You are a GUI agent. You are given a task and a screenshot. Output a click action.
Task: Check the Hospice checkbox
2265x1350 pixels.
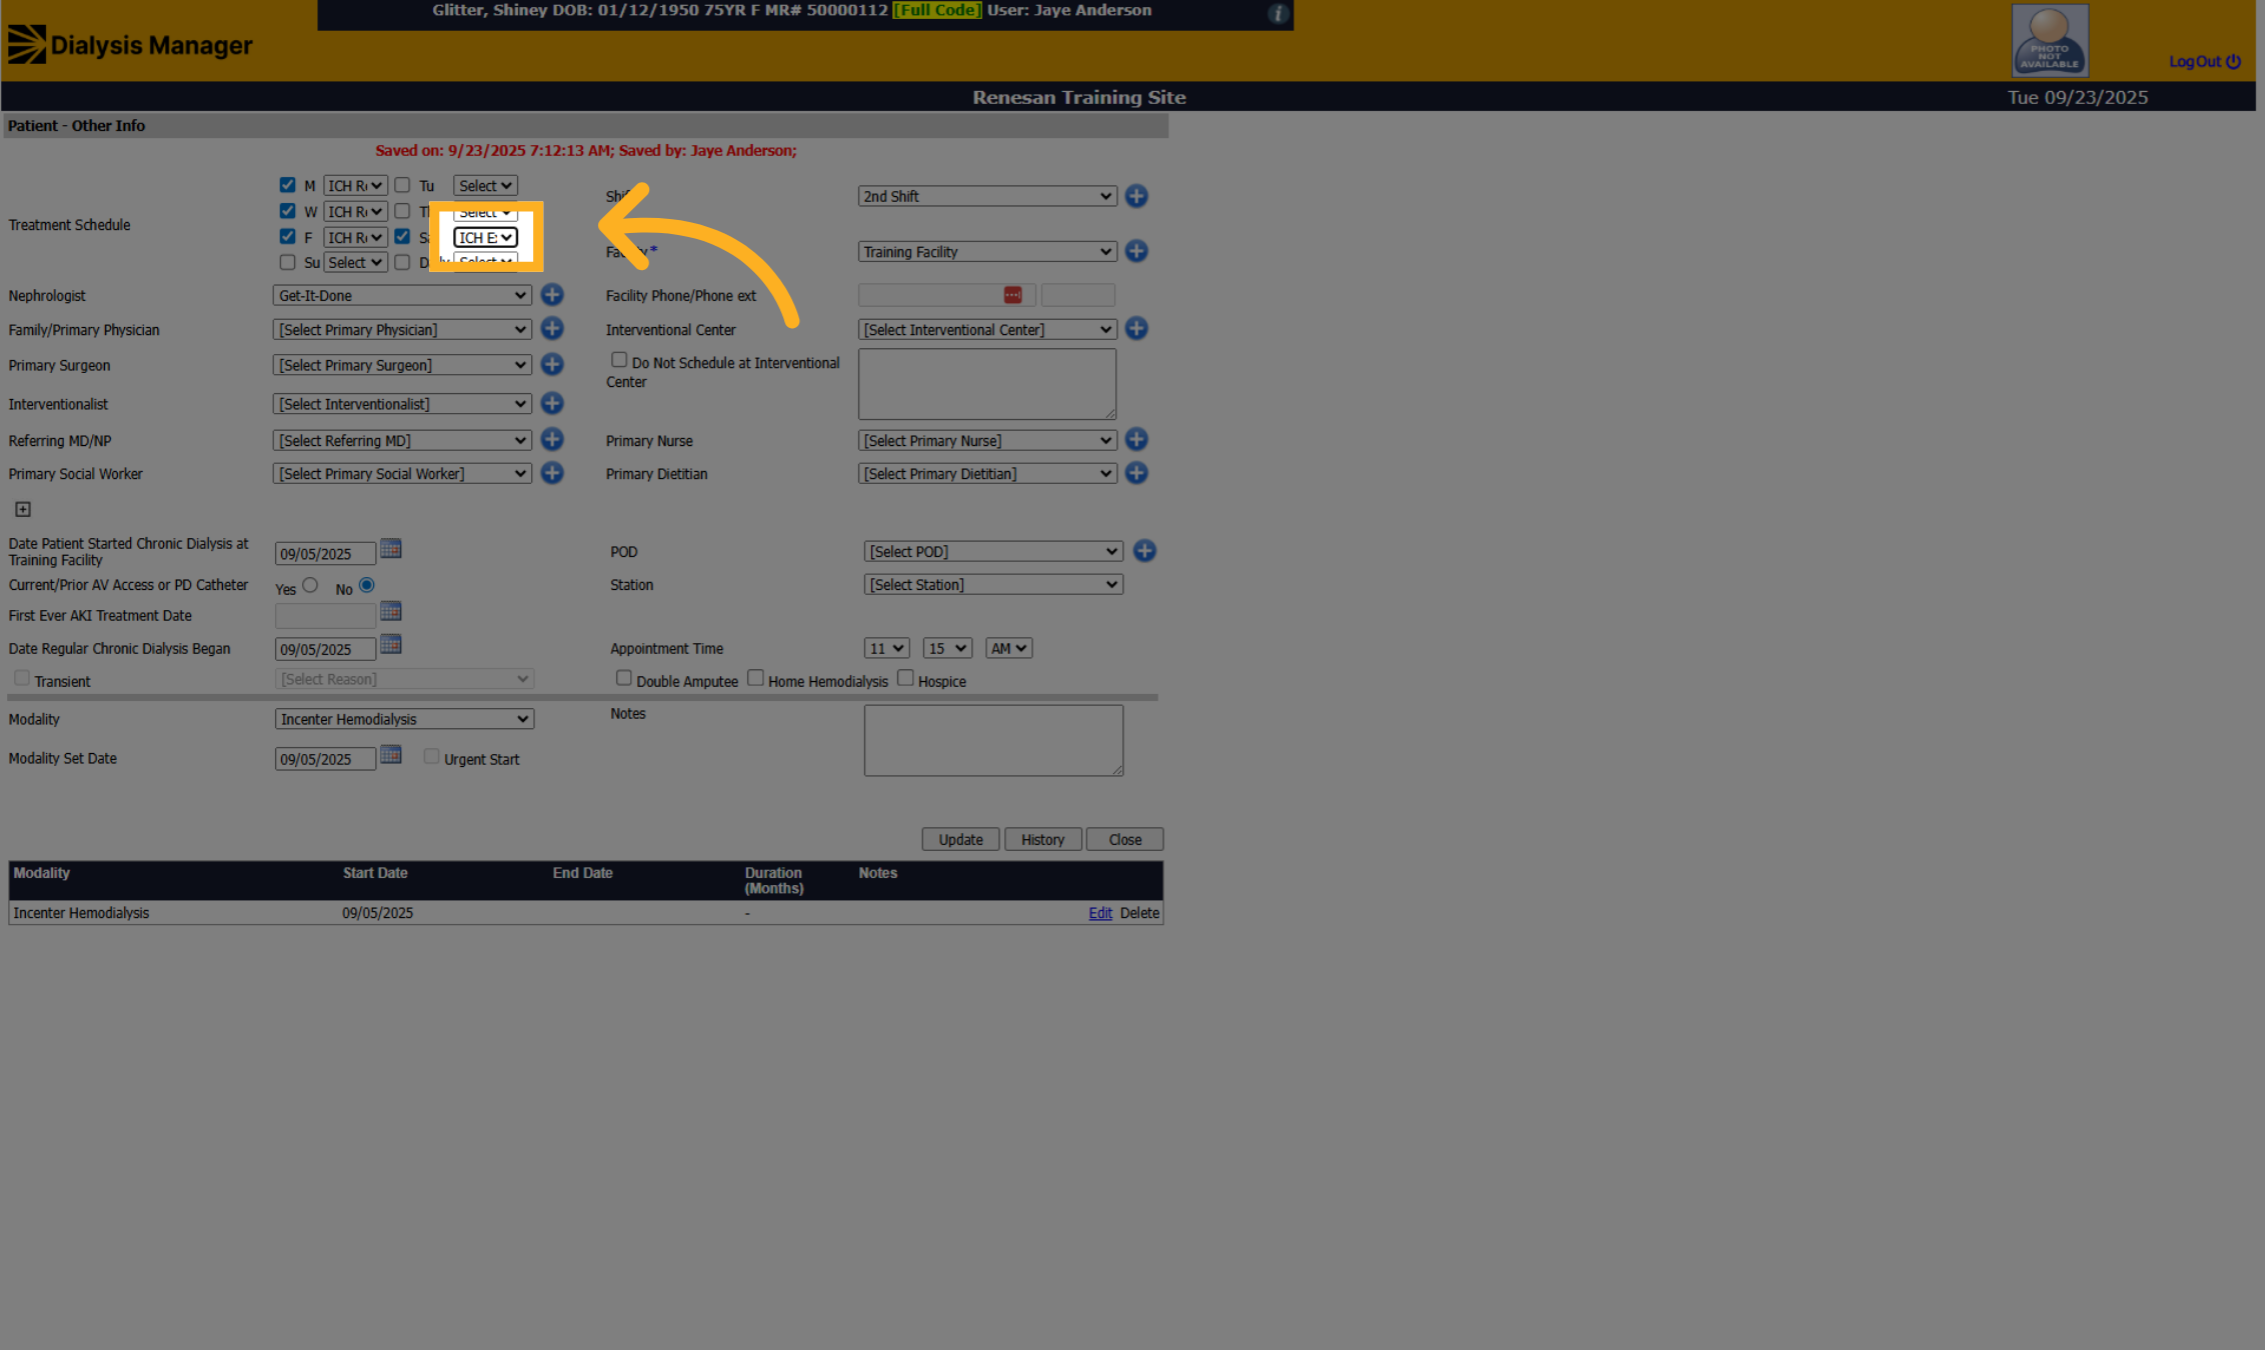[906, 678]
